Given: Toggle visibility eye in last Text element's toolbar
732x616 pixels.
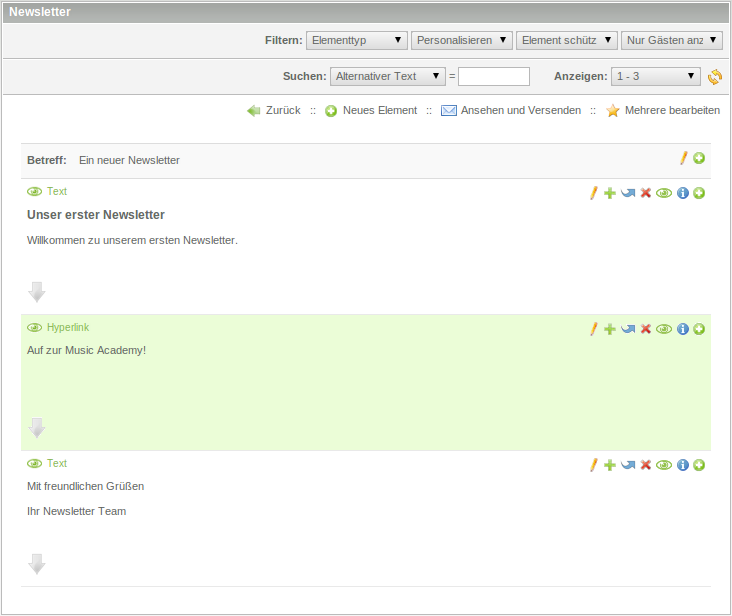Looking at the screenshot, I should [x=664, y=465].
